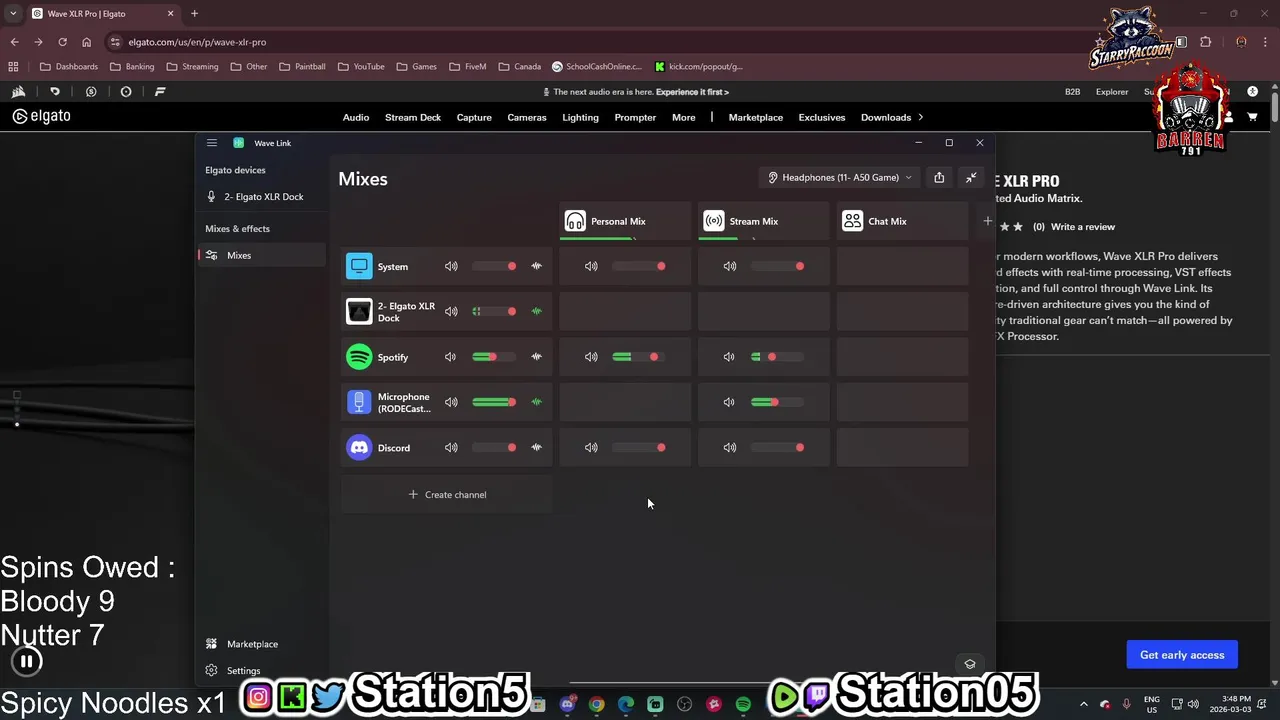Mute the Spotify channel input

[x=451, y=357]
